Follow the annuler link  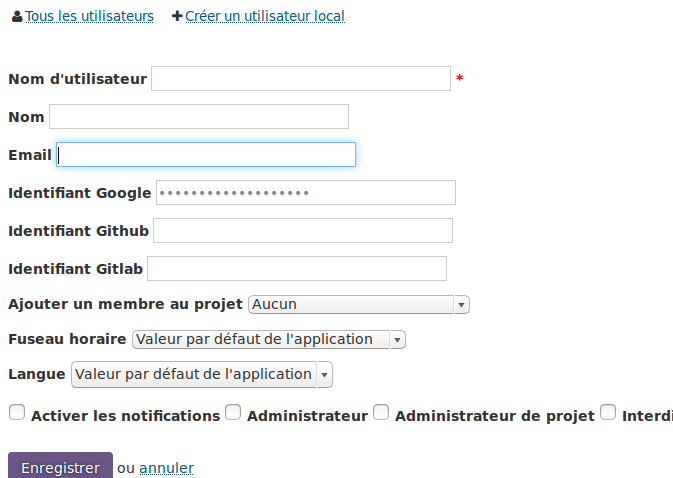(167, 468)
